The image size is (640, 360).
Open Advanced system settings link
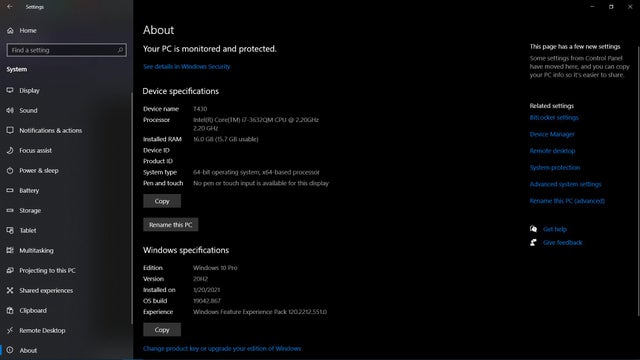pyautogui.click(x=565, y=184)
